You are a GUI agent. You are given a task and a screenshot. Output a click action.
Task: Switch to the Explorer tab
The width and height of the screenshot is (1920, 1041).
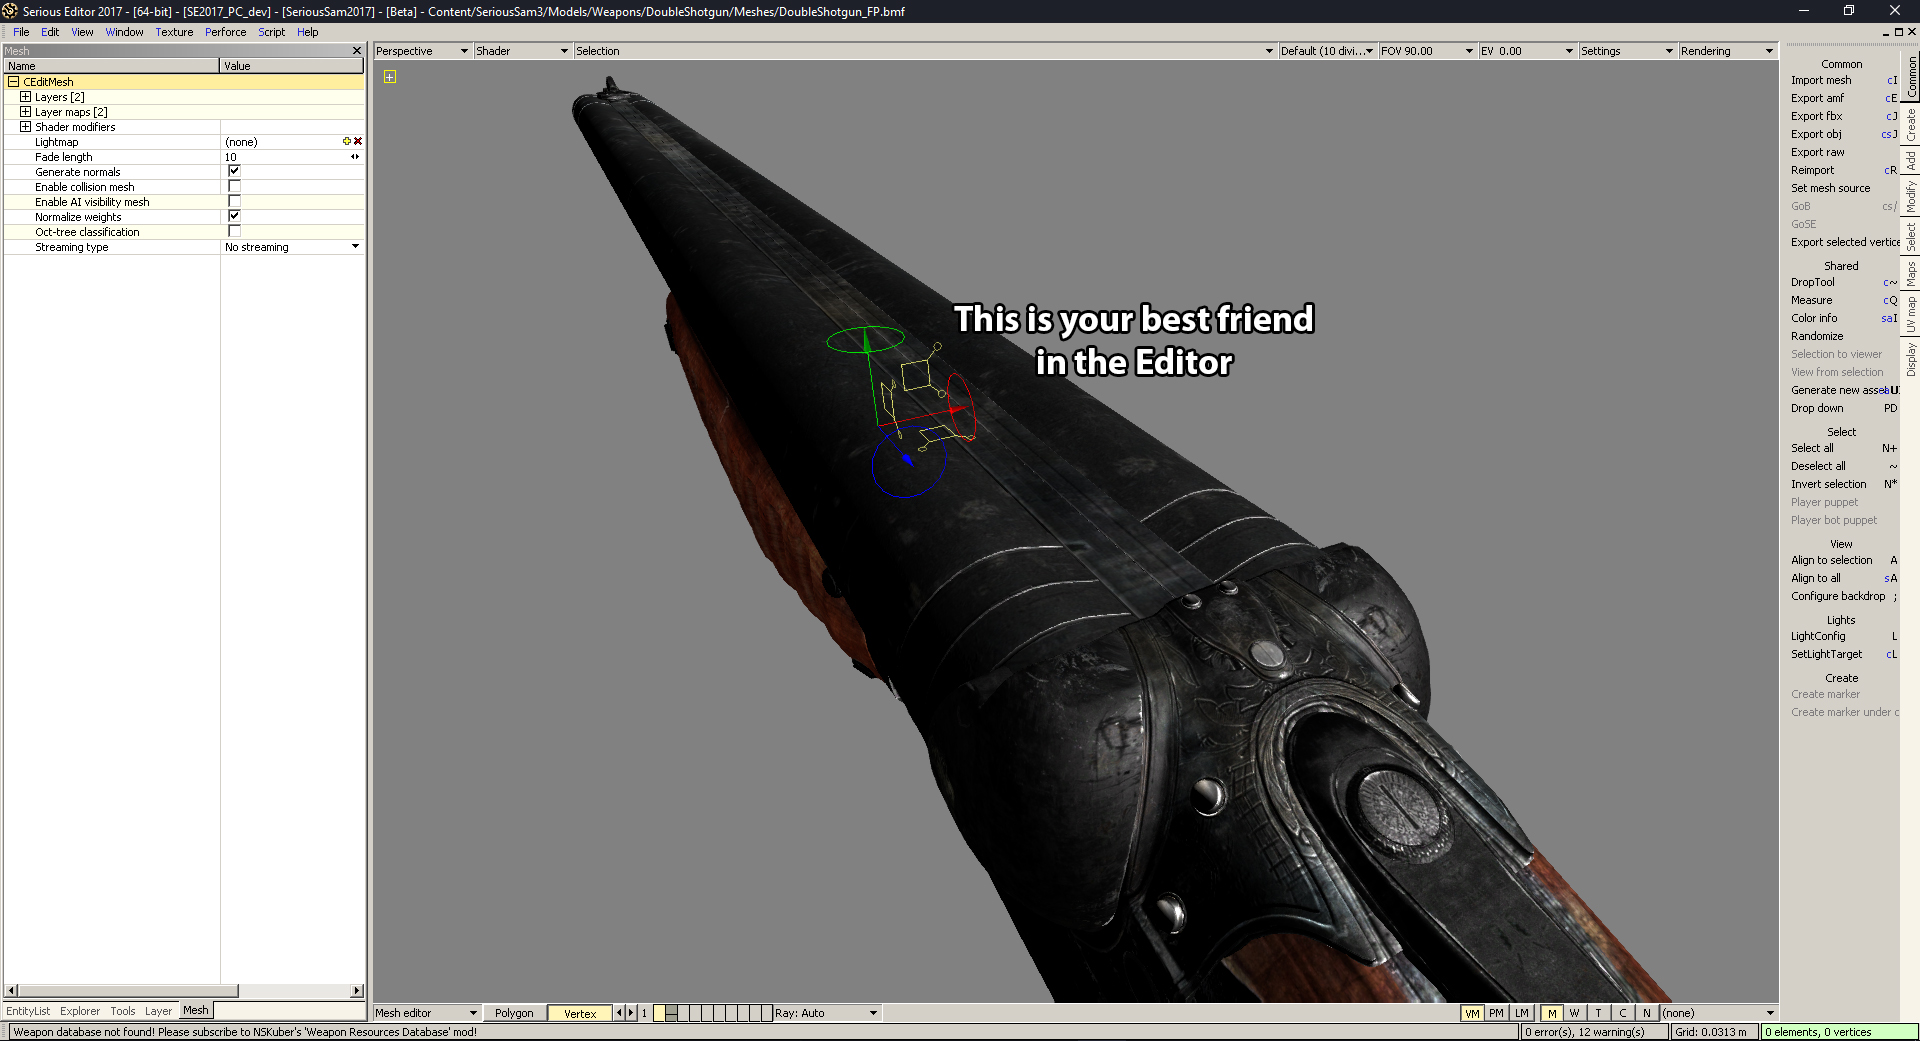80,1011
